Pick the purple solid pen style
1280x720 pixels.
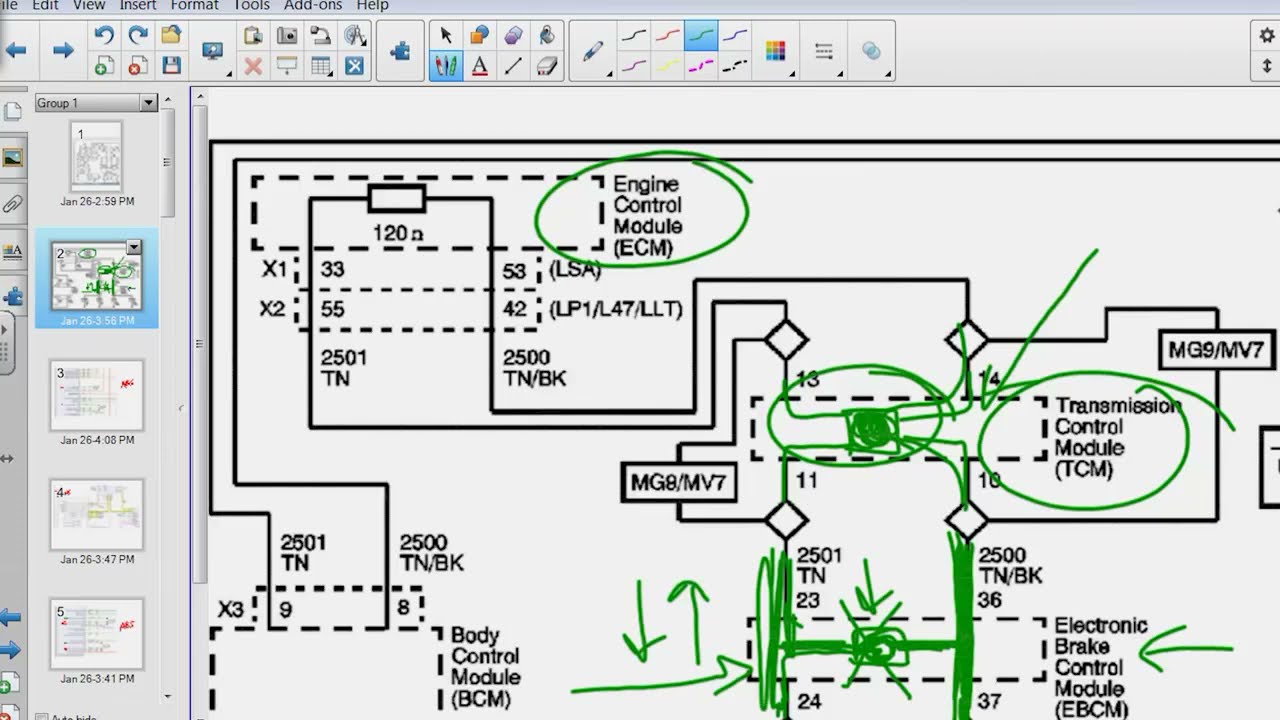[634, 66]
